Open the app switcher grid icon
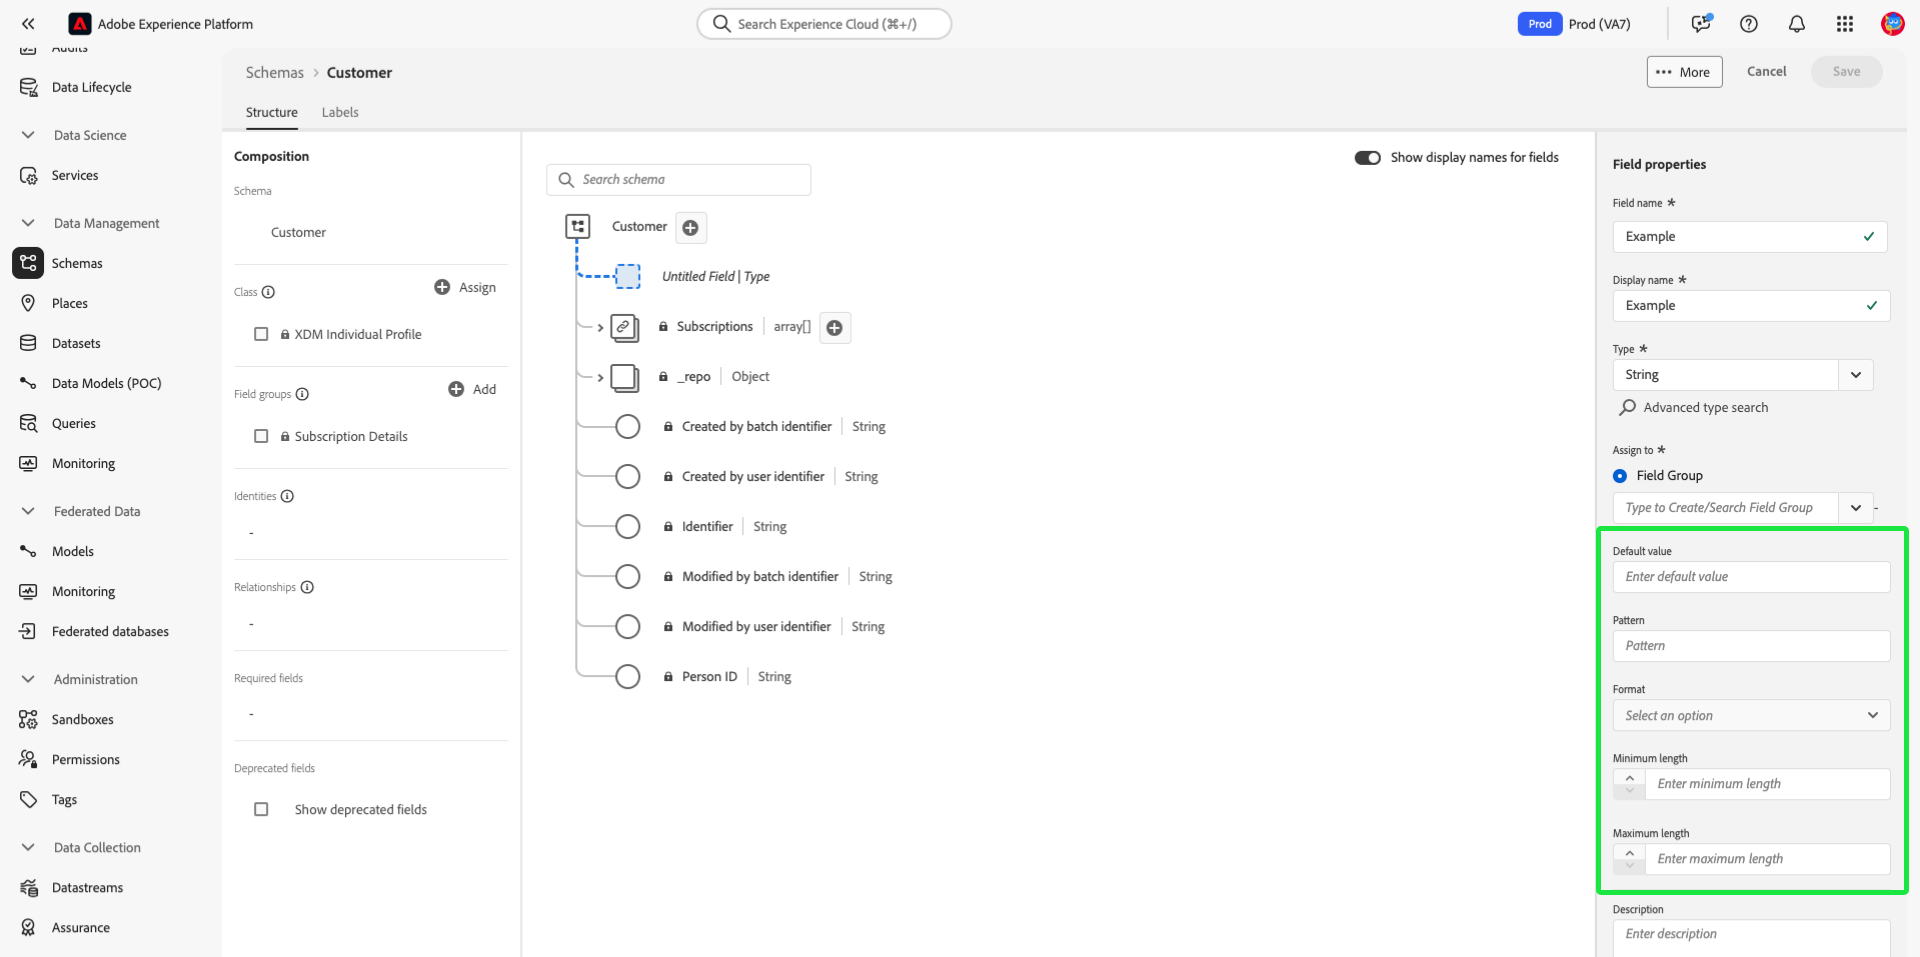Screen dimensions: 1920x957 point(1844,24)
